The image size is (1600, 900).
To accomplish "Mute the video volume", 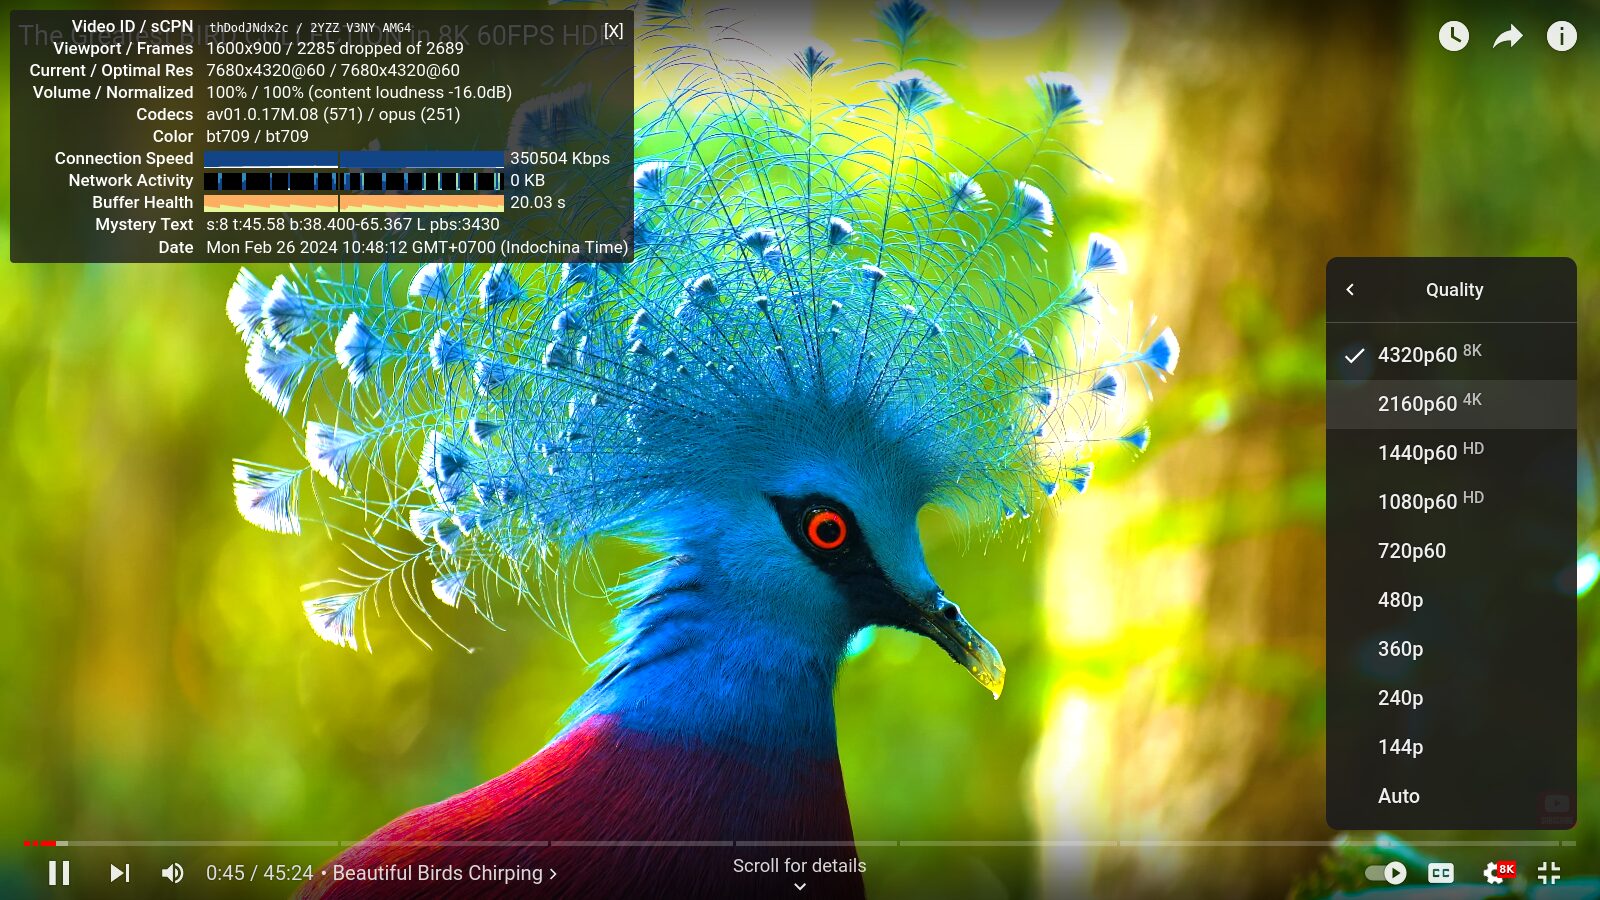I will pos(173,873).
